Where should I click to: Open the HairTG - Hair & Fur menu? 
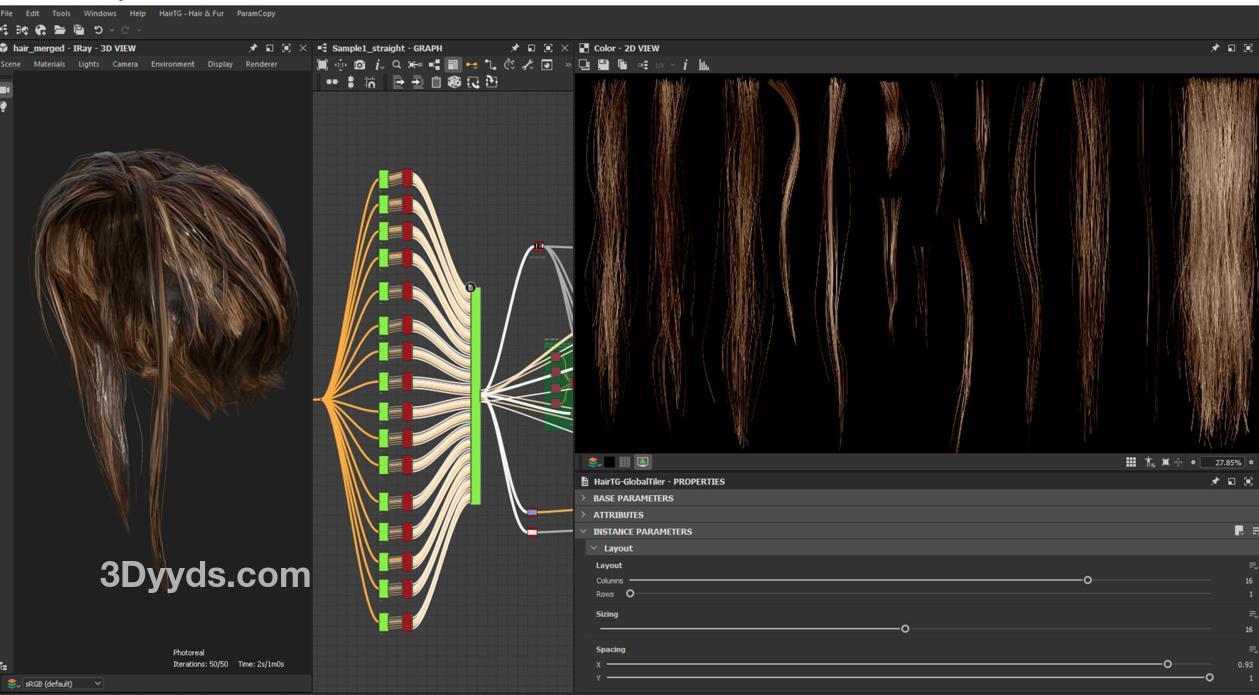click(191, 13)
